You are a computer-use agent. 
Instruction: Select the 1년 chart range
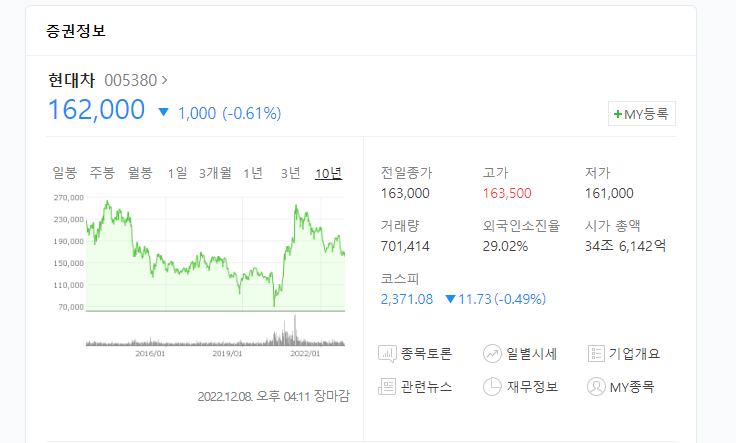pos(253,173)
